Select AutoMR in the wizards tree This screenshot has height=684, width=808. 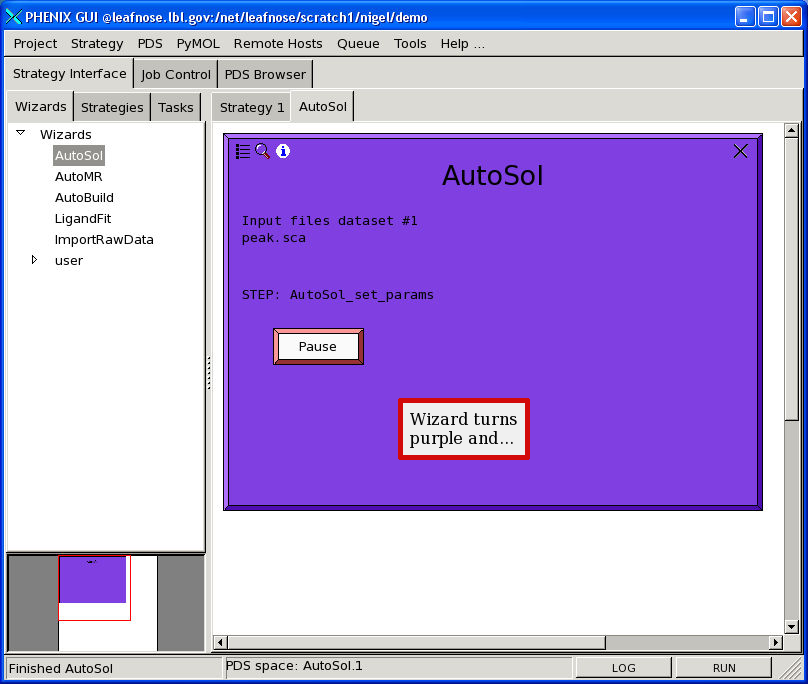[x=78, y=177]
